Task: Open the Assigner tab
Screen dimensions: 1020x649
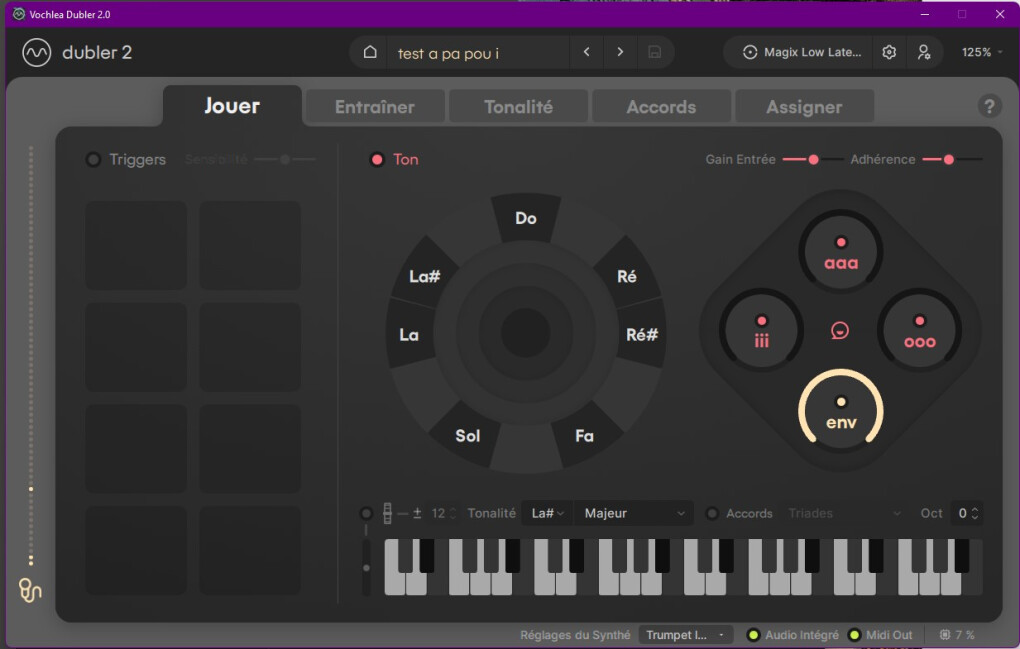Action: (804, 107)
